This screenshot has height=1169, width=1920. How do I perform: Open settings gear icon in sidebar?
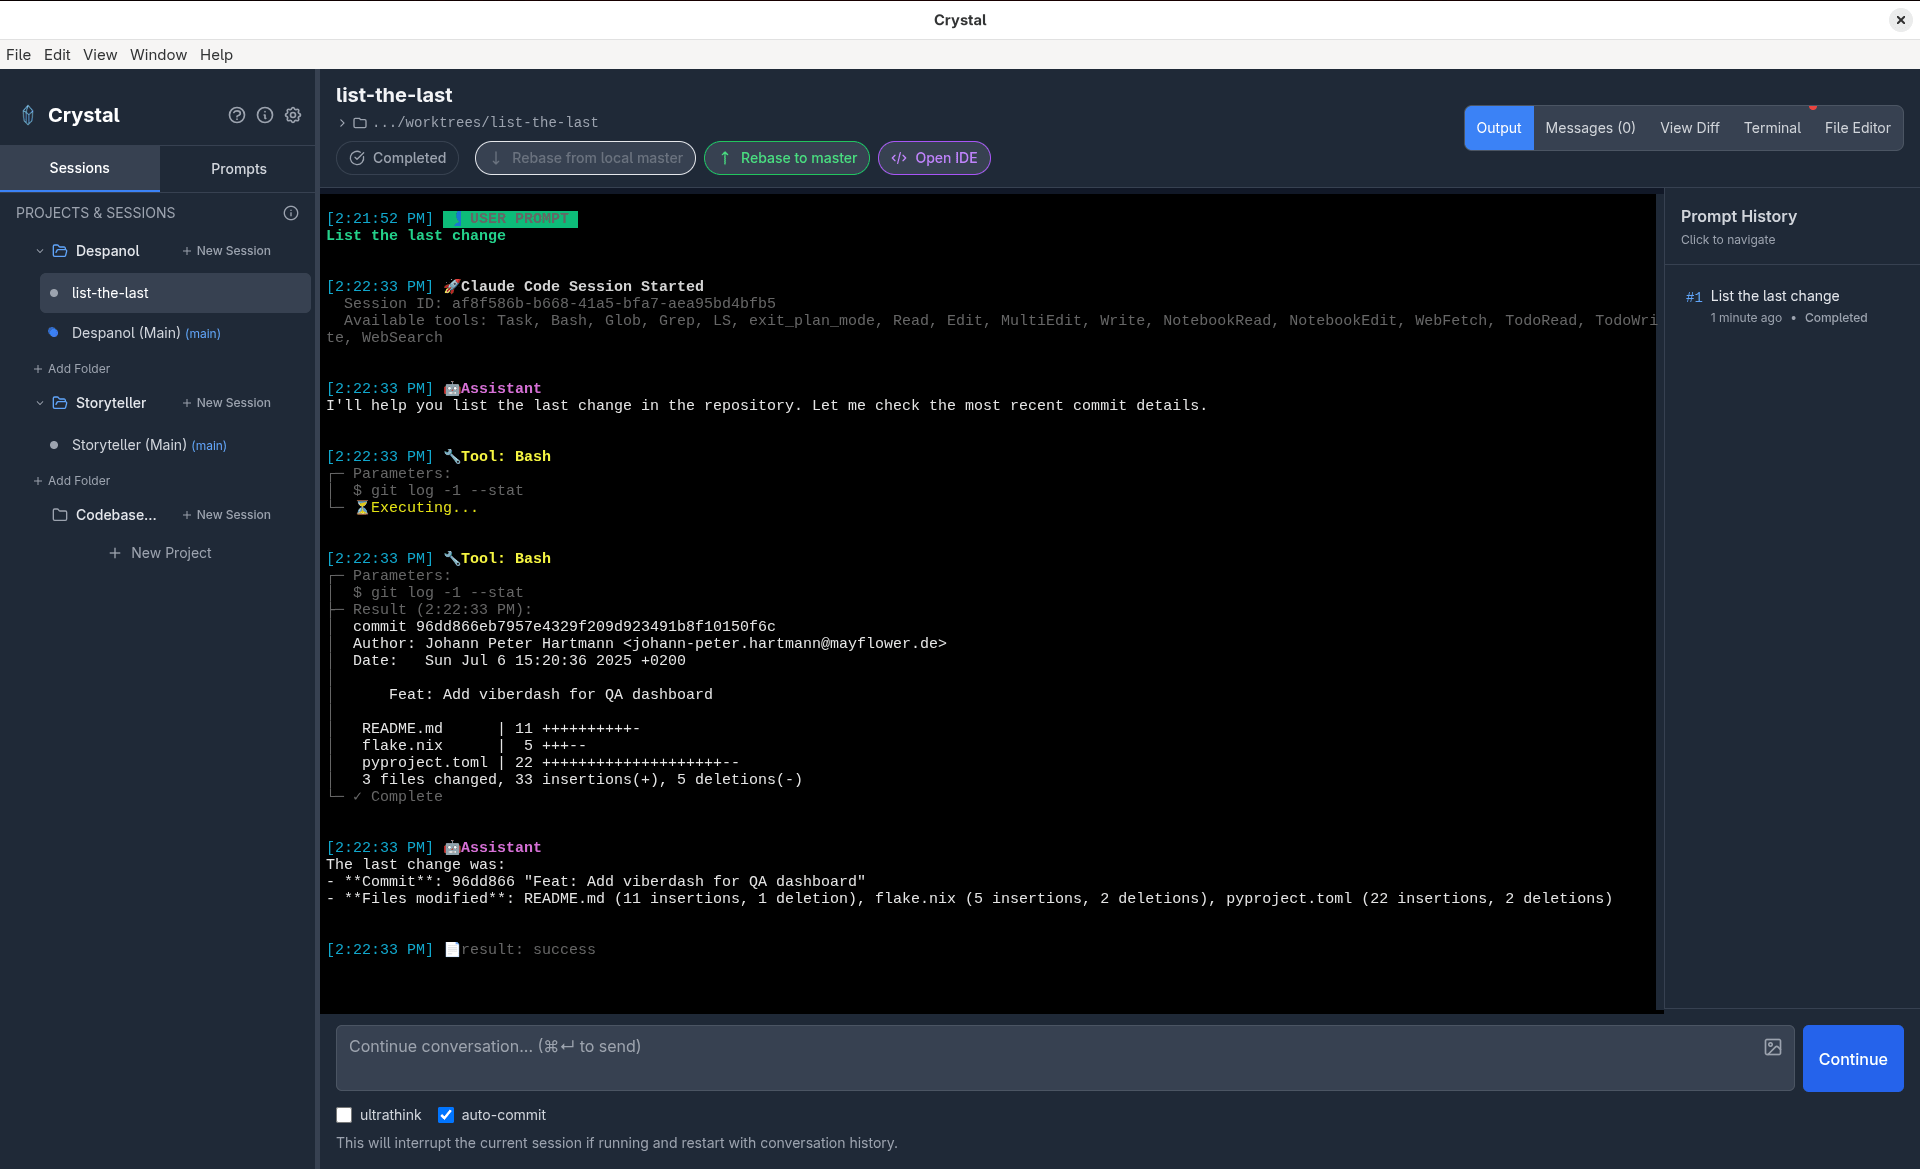coord(293,115)
